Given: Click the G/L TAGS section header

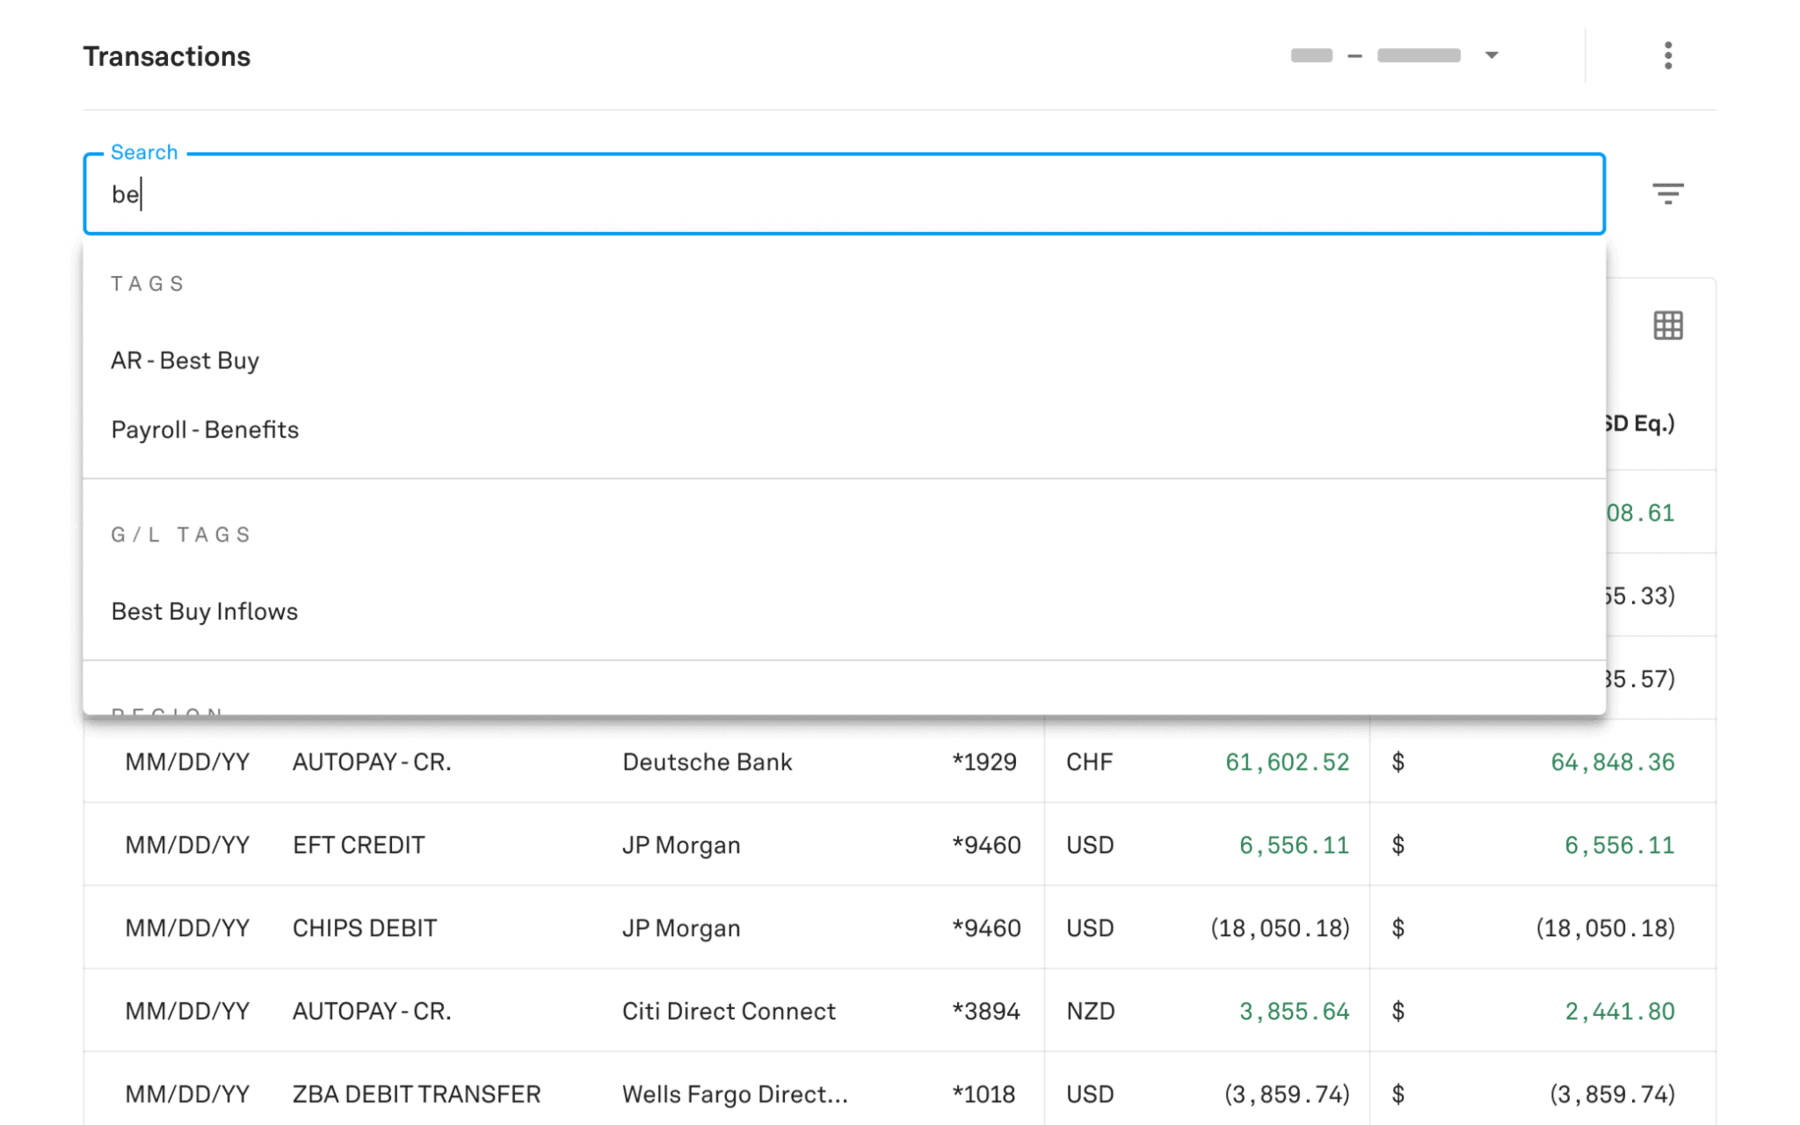Looking at the screenshot, I should [x=180, y=533].
